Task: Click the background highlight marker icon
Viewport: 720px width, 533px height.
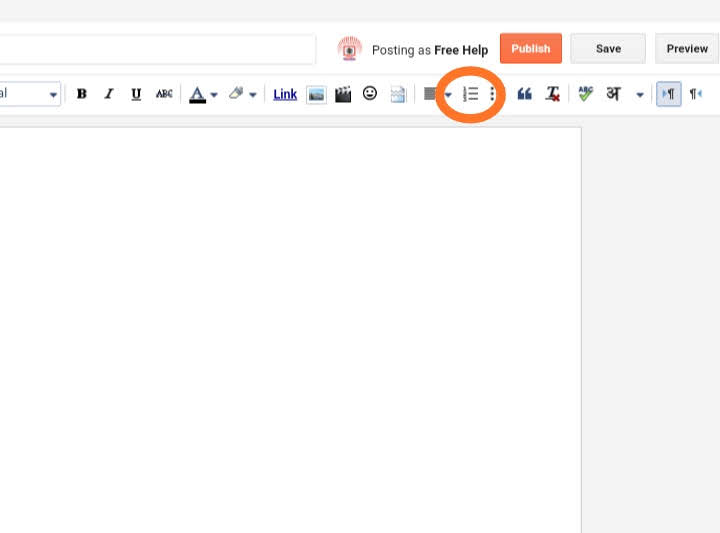Action: [236, 93]
